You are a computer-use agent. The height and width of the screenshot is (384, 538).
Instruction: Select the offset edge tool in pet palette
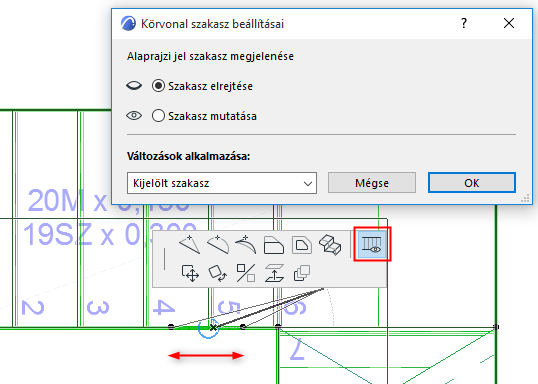coord(273,245)
